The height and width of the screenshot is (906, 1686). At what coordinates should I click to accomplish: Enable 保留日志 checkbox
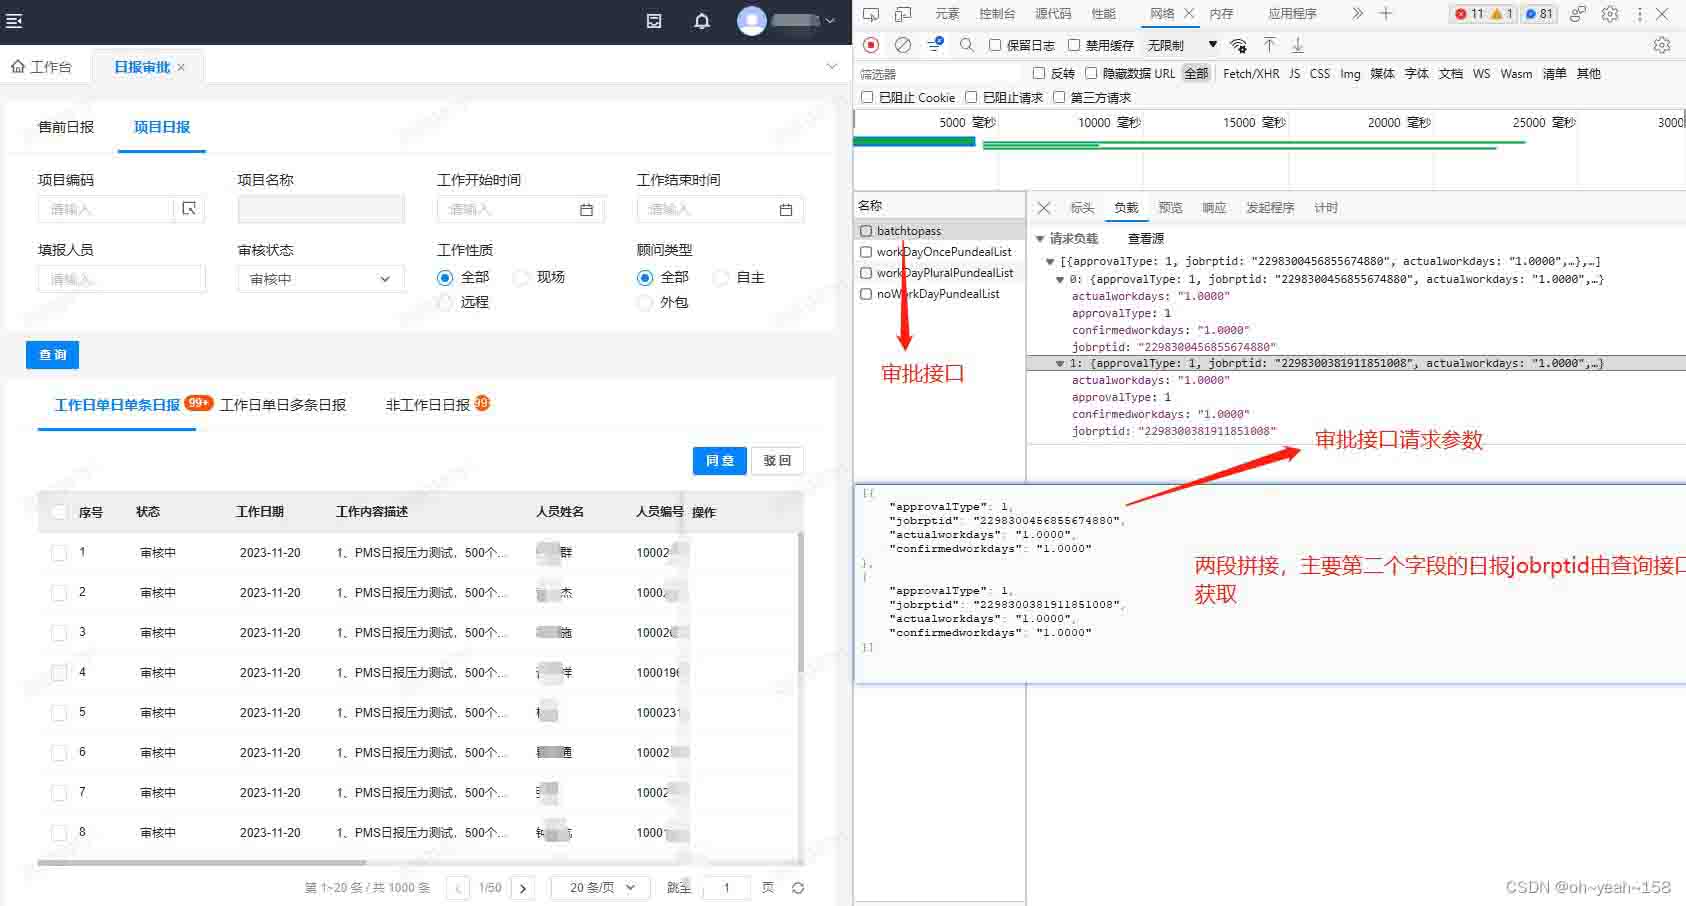(995, 45)
